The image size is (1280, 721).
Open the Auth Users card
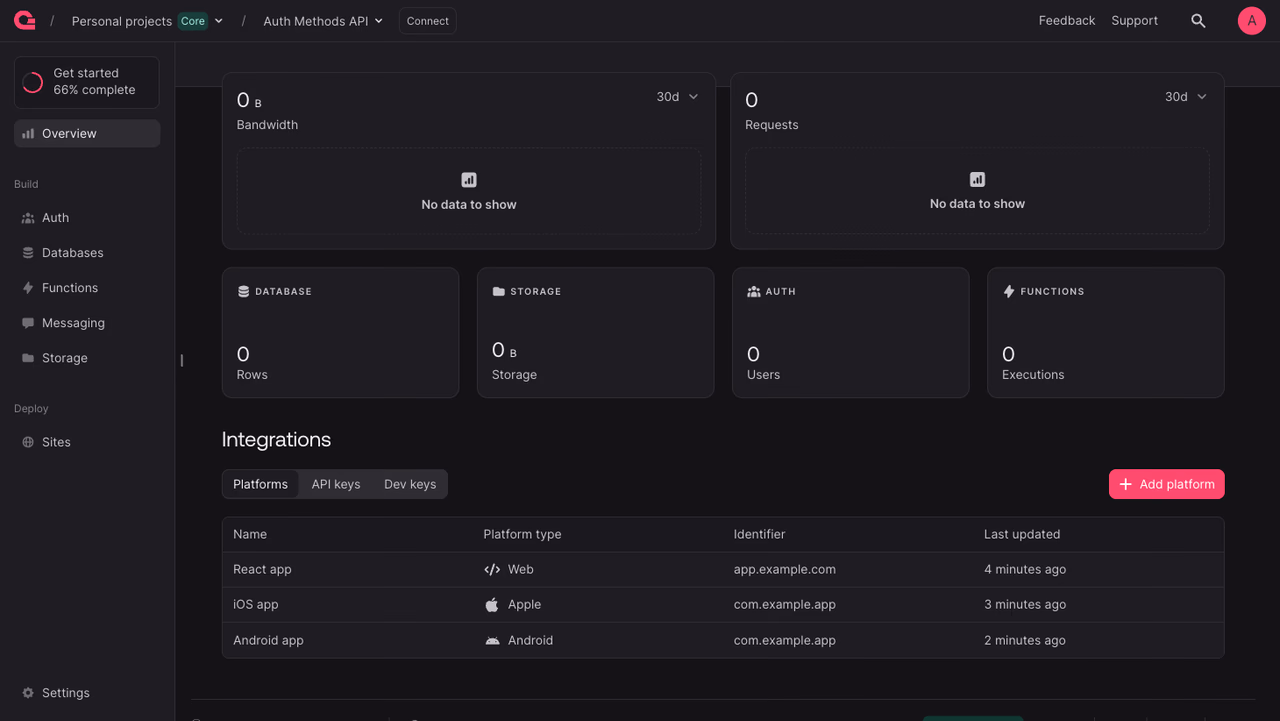tap(851, 332)
